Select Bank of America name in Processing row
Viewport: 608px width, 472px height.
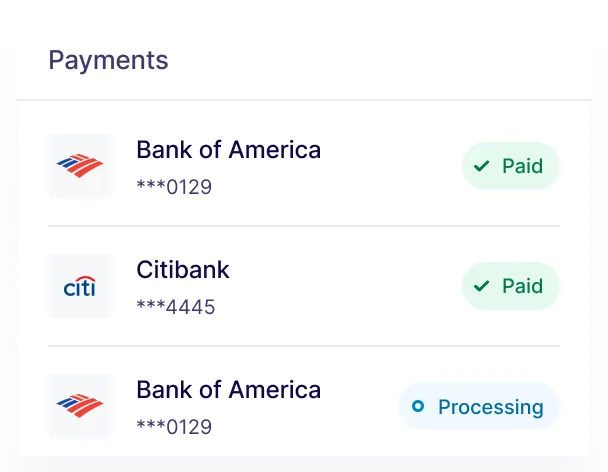228,390
